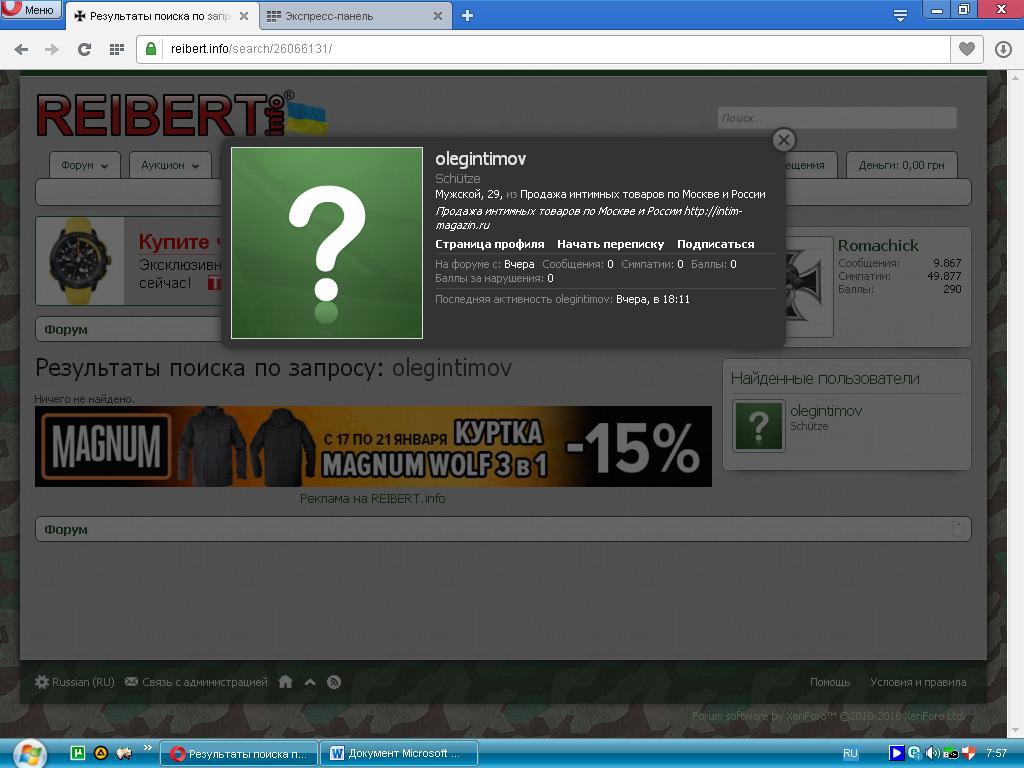The image size is (1024, 768).
Task: Open the RSS feed icon in footer
Action: [x=334, y=682]
